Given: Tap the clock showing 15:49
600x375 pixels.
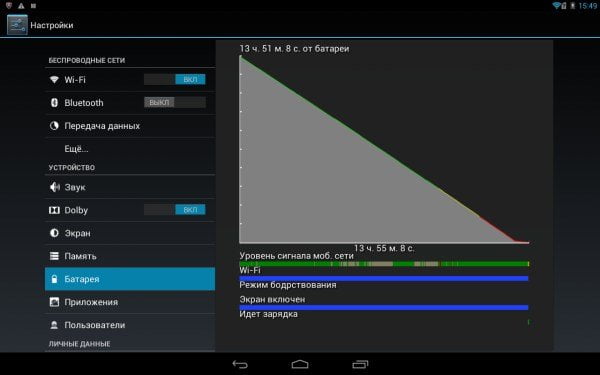Looking at the screenshot, I should [x=588, y=6].
